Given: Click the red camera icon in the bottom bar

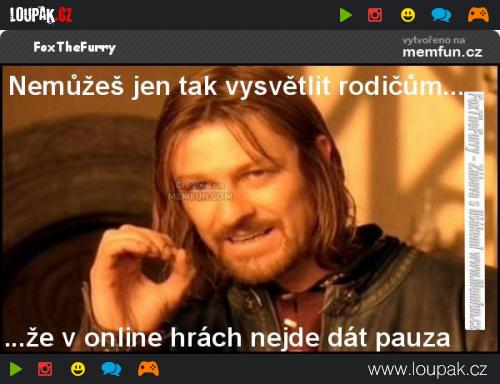Looking at the screenshot, I should coord(45,369).
